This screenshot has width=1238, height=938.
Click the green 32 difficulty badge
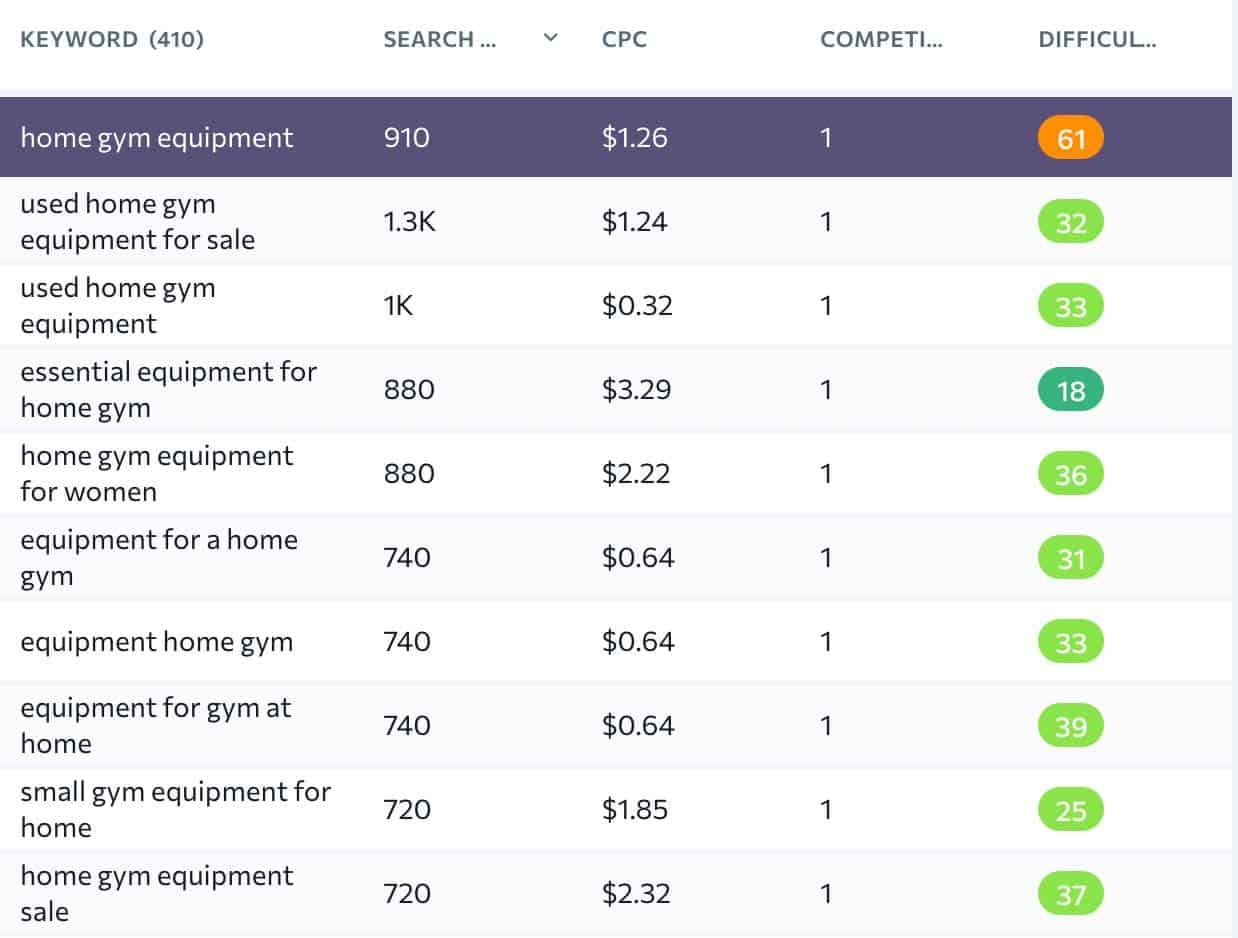1070,222
